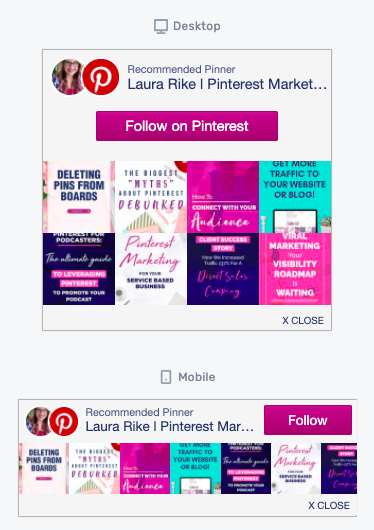Click Laura Rike's profile photo in desktop widget
Viewport: 374px width, 530px height.
coord(68,77)
